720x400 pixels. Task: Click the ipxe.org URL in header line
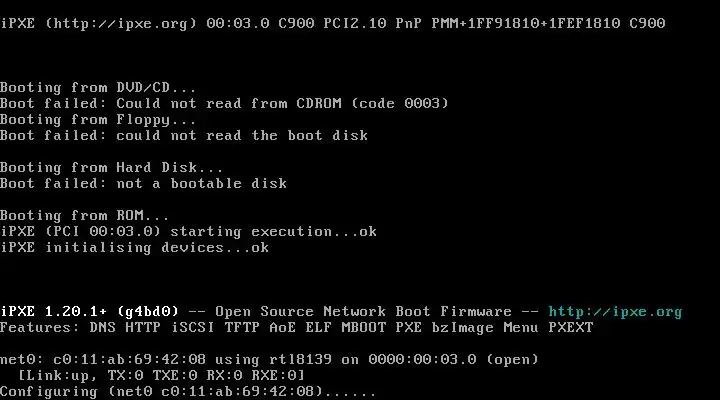coord(121,23)
